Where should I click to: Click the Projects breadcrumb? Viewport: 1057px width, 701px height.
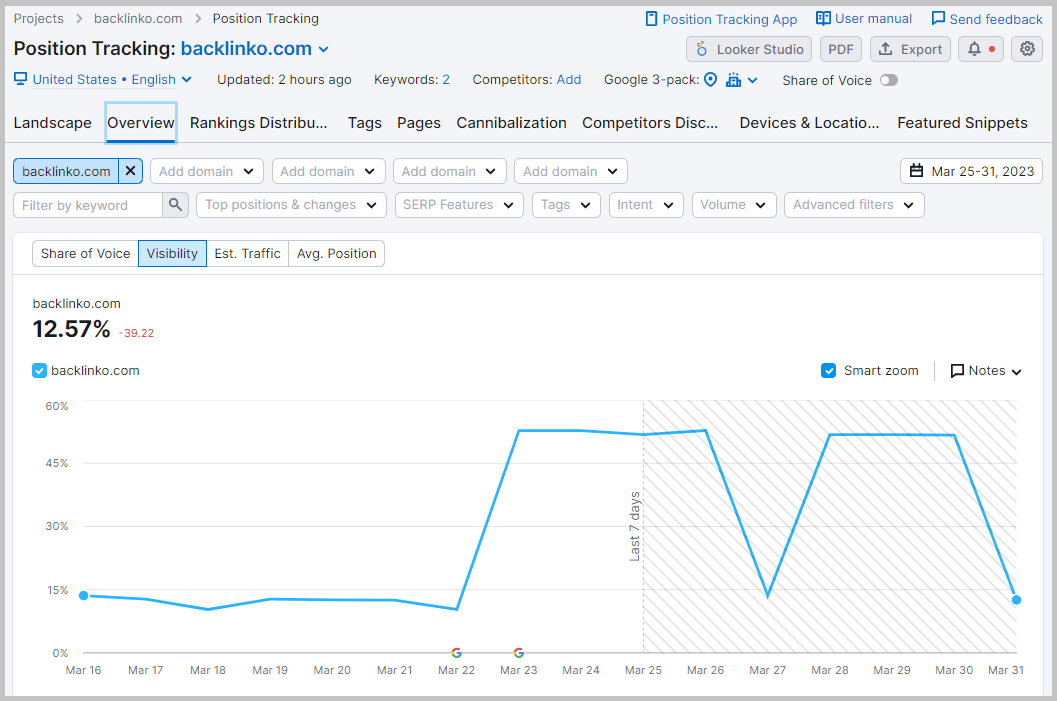pyautogui.click(x=38, y=19)
